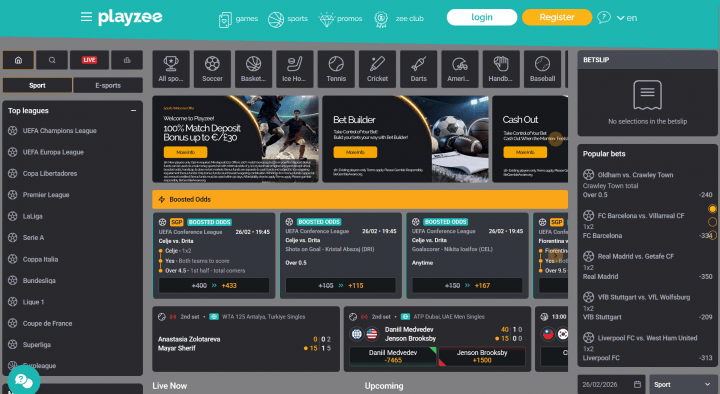This screenshot has width=720, height=394.
Task: Click the login button
Action: click(482, 17)
